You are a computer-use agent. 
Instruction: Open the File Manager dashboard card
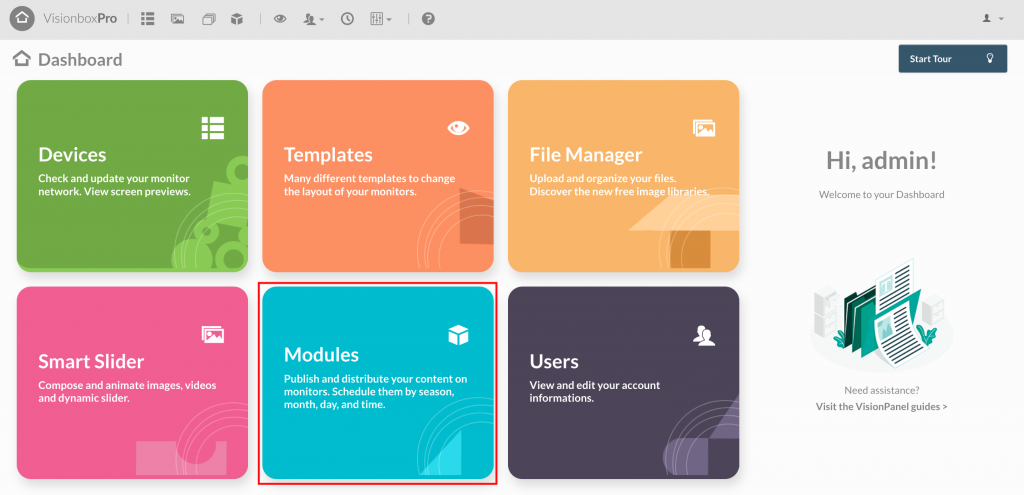click(624, 176)
